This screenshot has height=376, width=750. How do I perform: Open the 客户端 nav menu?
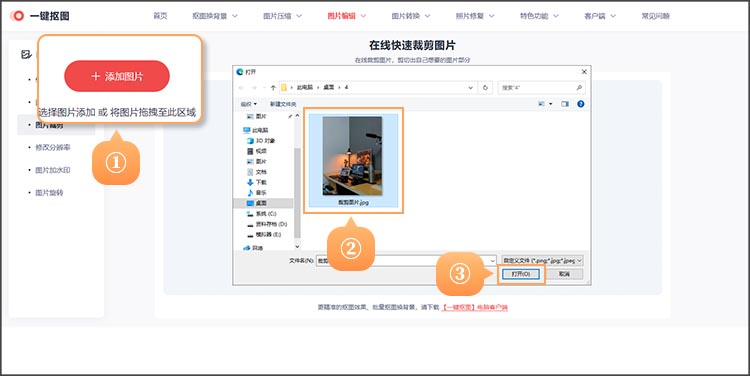point(599,16)
